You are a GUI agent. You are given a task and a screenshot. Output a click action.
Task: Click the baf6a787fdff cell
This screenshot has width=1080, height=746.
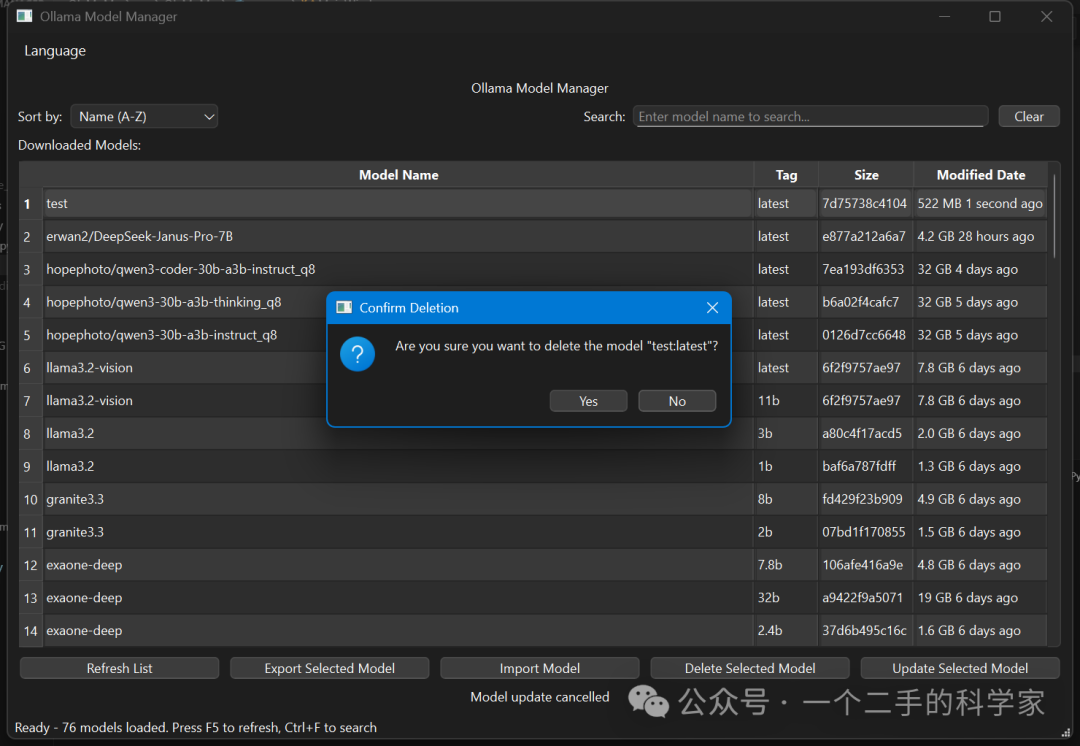[865, 466]
